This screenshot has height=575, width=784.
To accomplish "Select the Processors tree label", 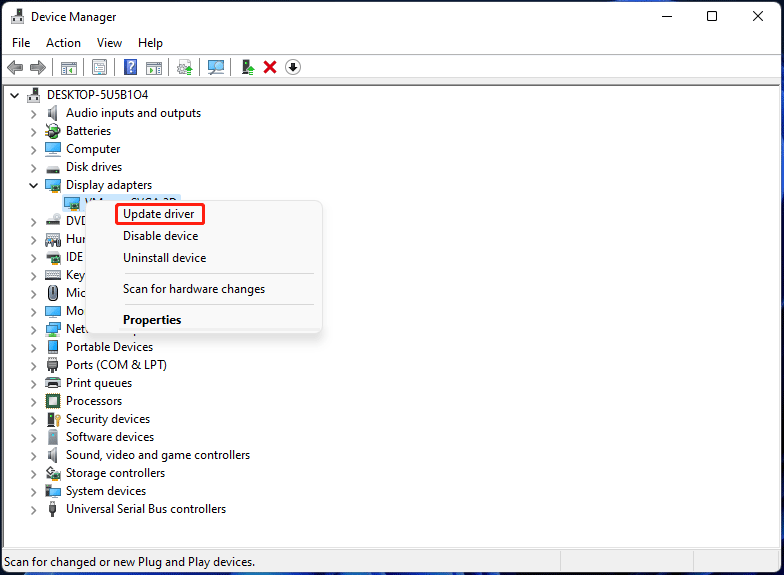I will tap(94, 401).
